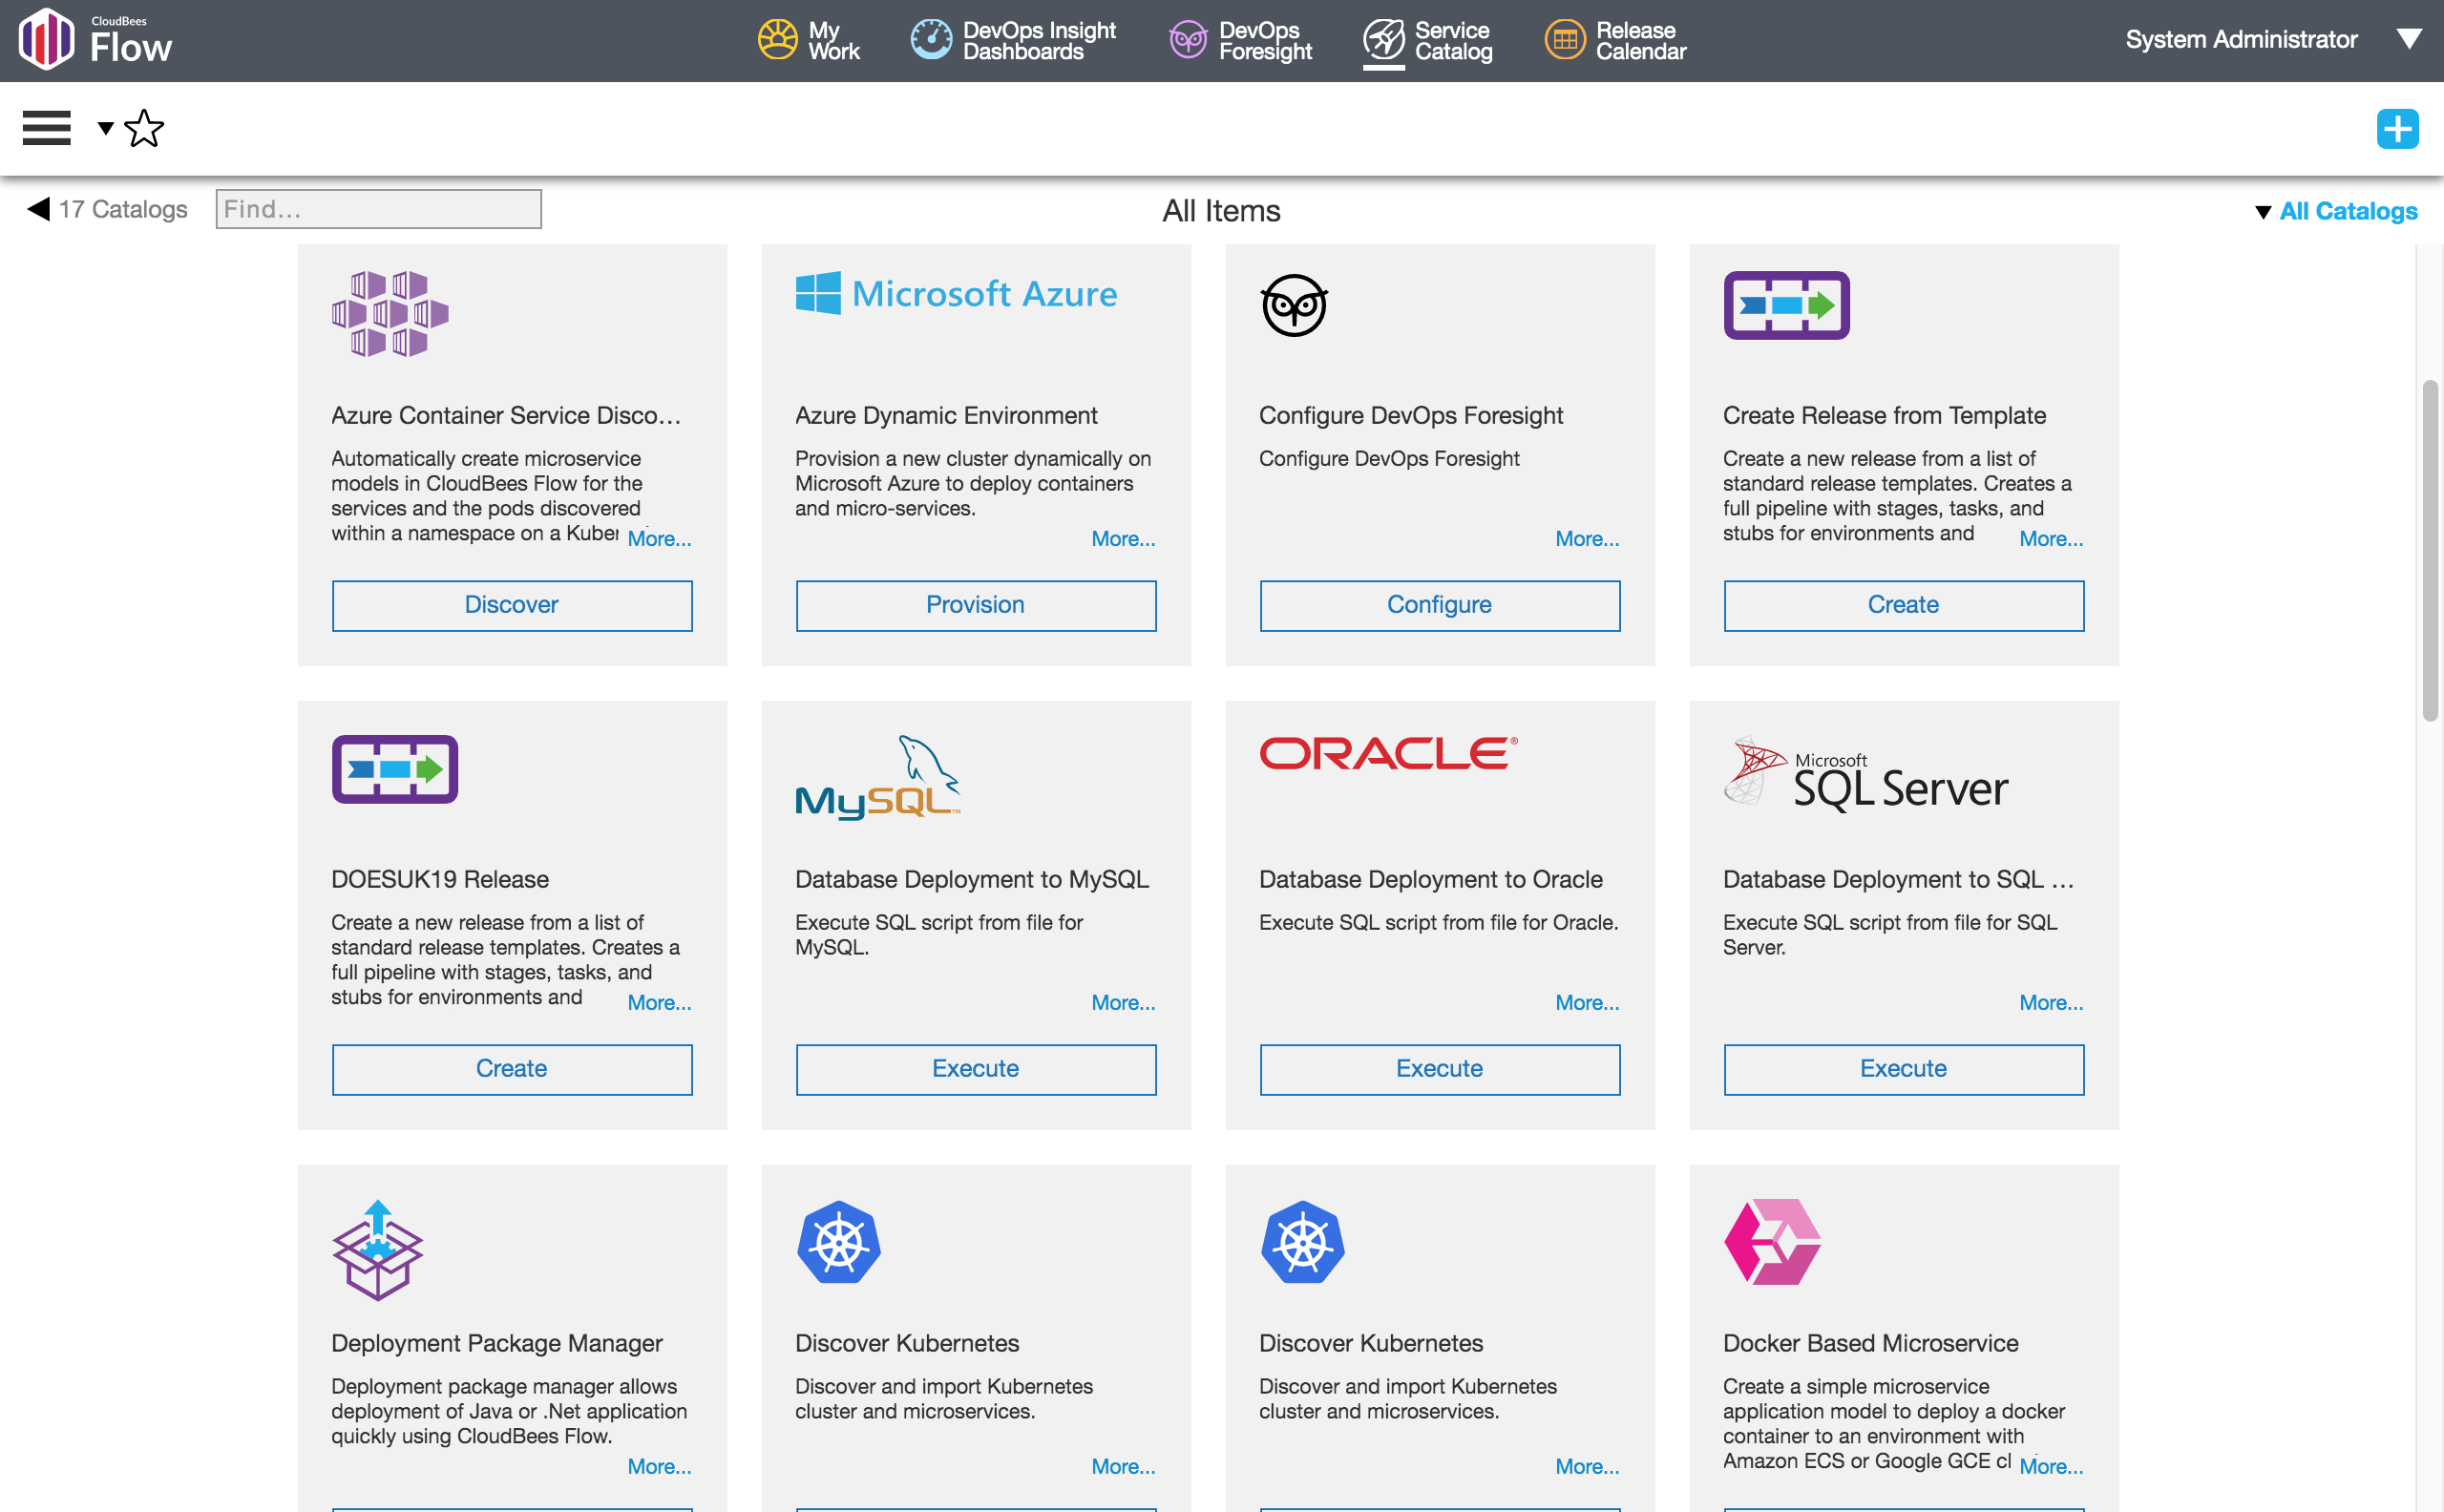Screen dimensions: 2444x1512
Task: Click the blue plus add button
Action: 2396,129
